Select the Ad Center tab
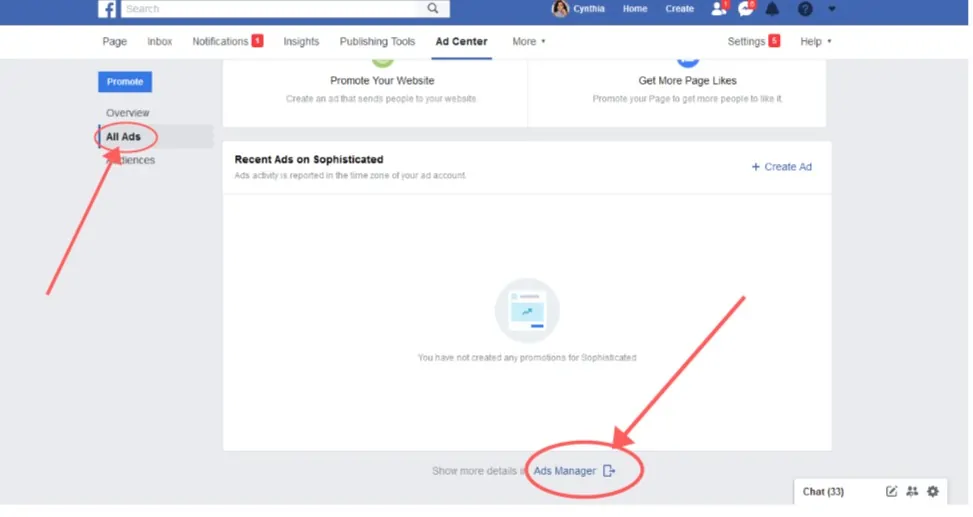 click(461, 42)
